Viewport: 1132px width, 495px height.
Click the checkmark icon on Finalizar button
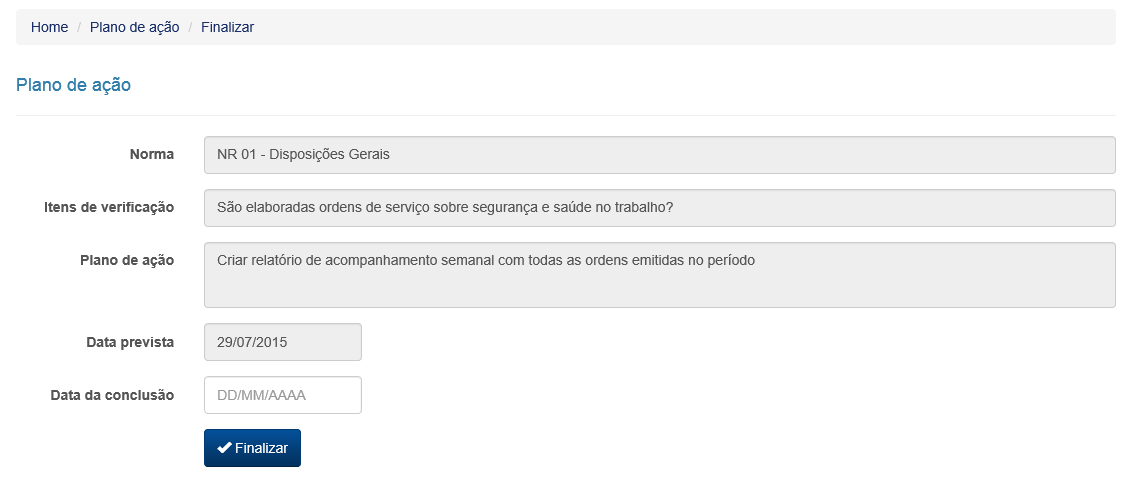[224, 448]
